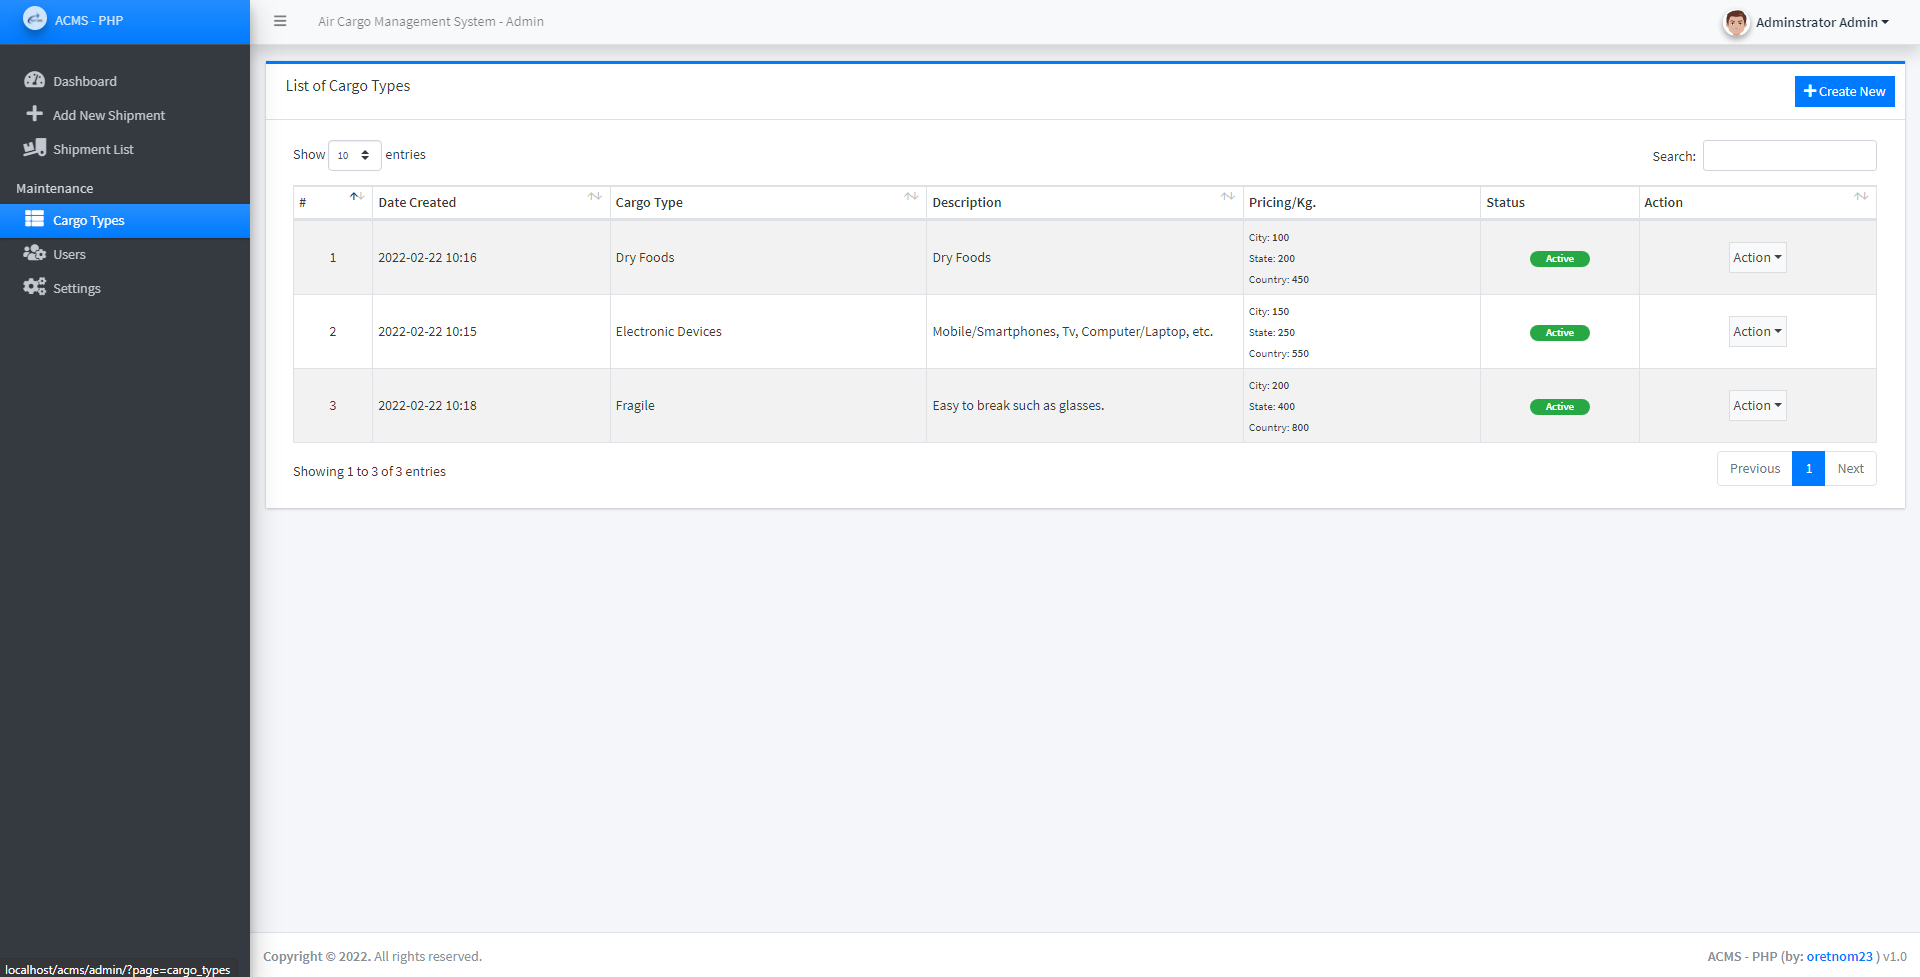Open Dashboard from the sidebar
This screenshot has width=1920, height=977.
tap(125, 81)
